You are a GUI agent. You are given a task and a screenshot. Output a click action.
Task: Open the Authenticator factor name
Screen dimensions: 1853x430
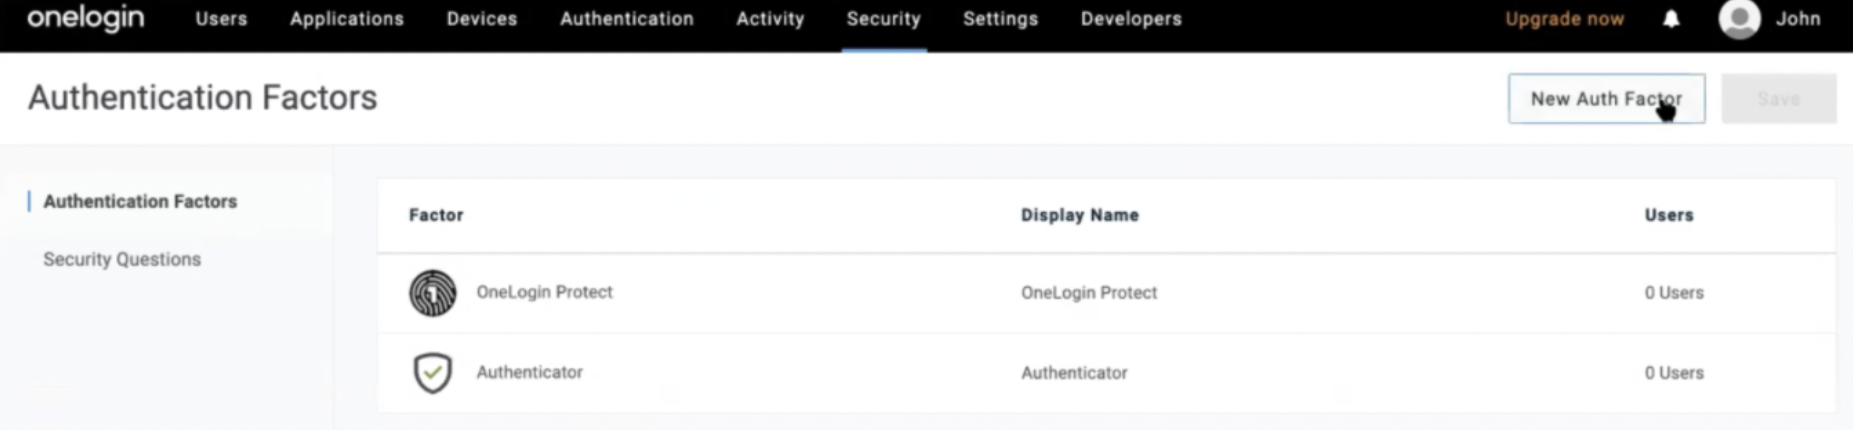coord(529,372)
